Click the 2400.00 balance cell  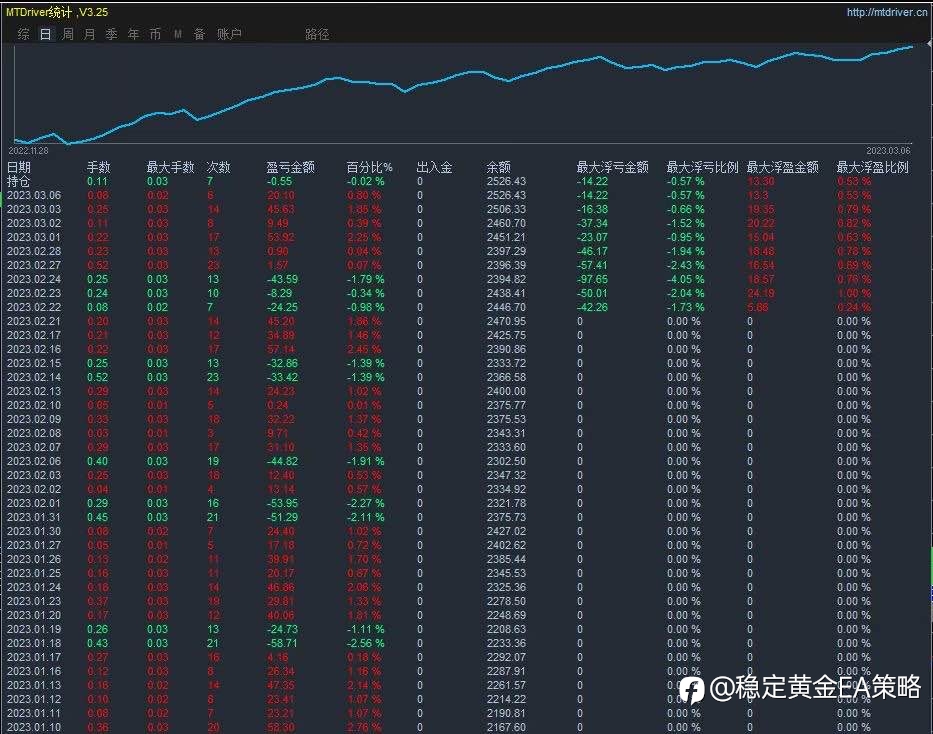point(506,391)
